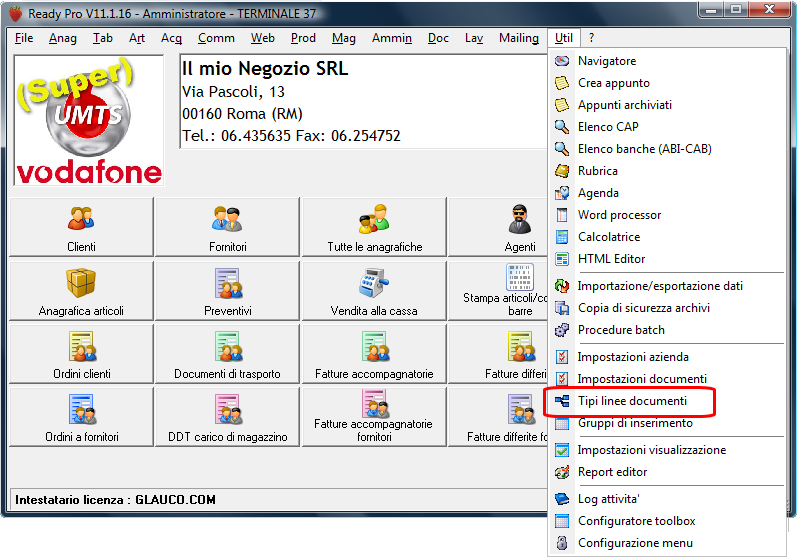Click the Impostazioni visualizzazione checkmark icon
Screen dimensions: 797x557
click(562, 450)
